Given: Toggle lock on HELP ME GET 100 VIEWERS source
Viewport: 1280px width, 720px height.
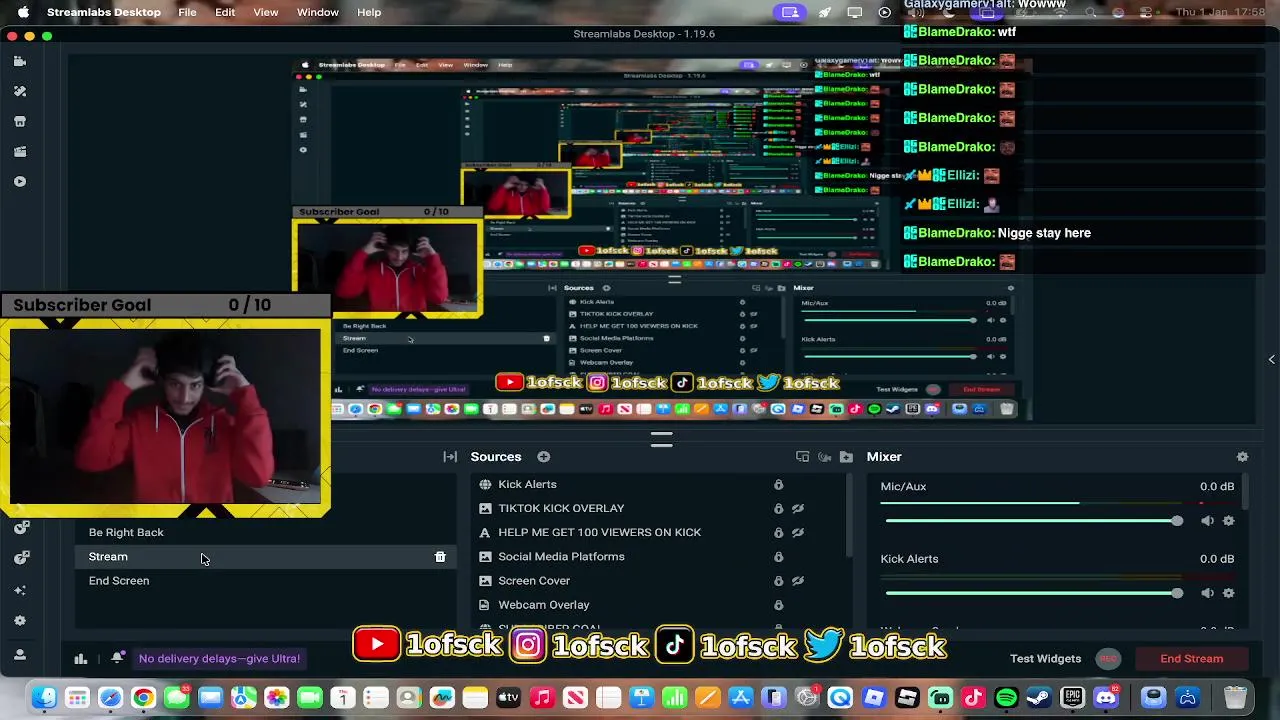Looking at the screenshot, I should (x=778, y=533).
